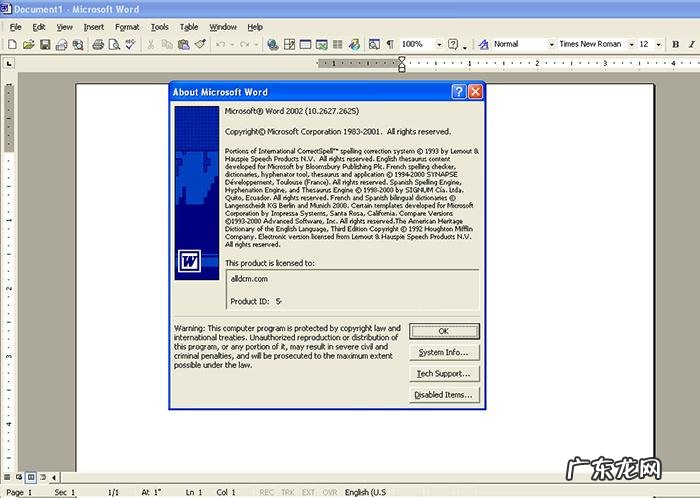Click the System Info button

(445, 353)
